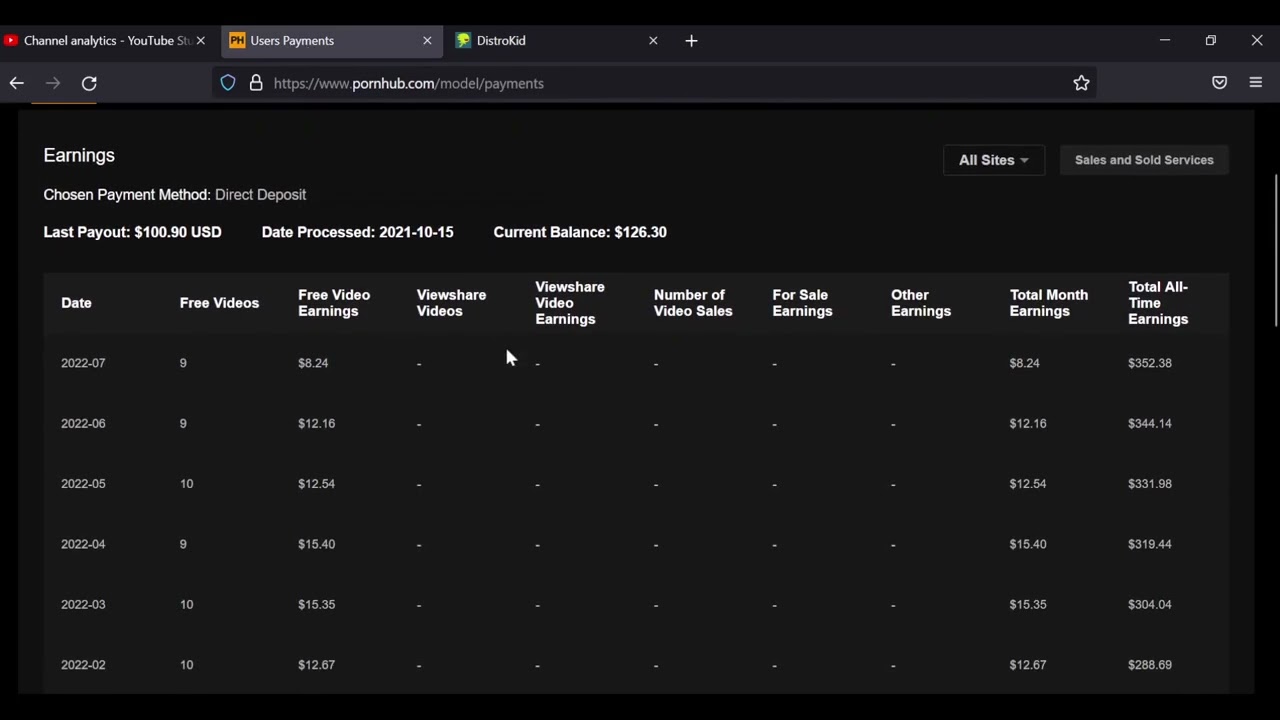Click the For Sale Earnings header

(802, 303)
